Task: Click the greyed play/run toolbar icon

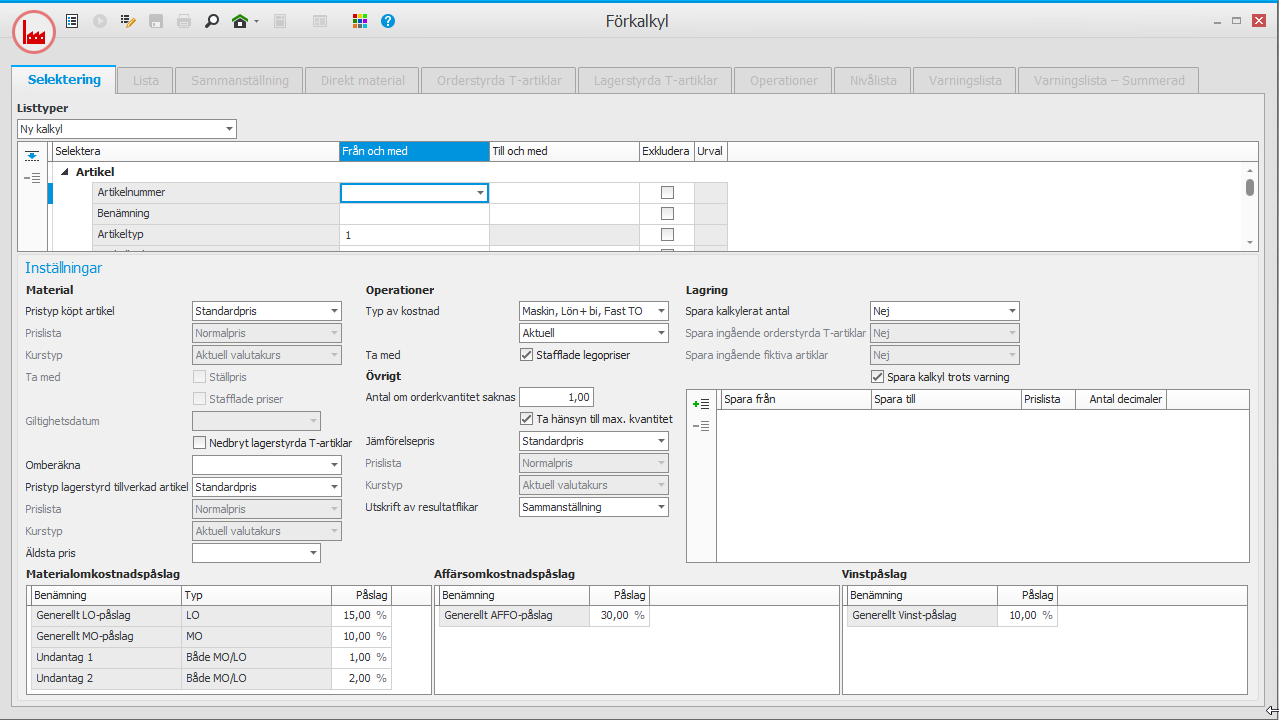Action: pos(100,20)
